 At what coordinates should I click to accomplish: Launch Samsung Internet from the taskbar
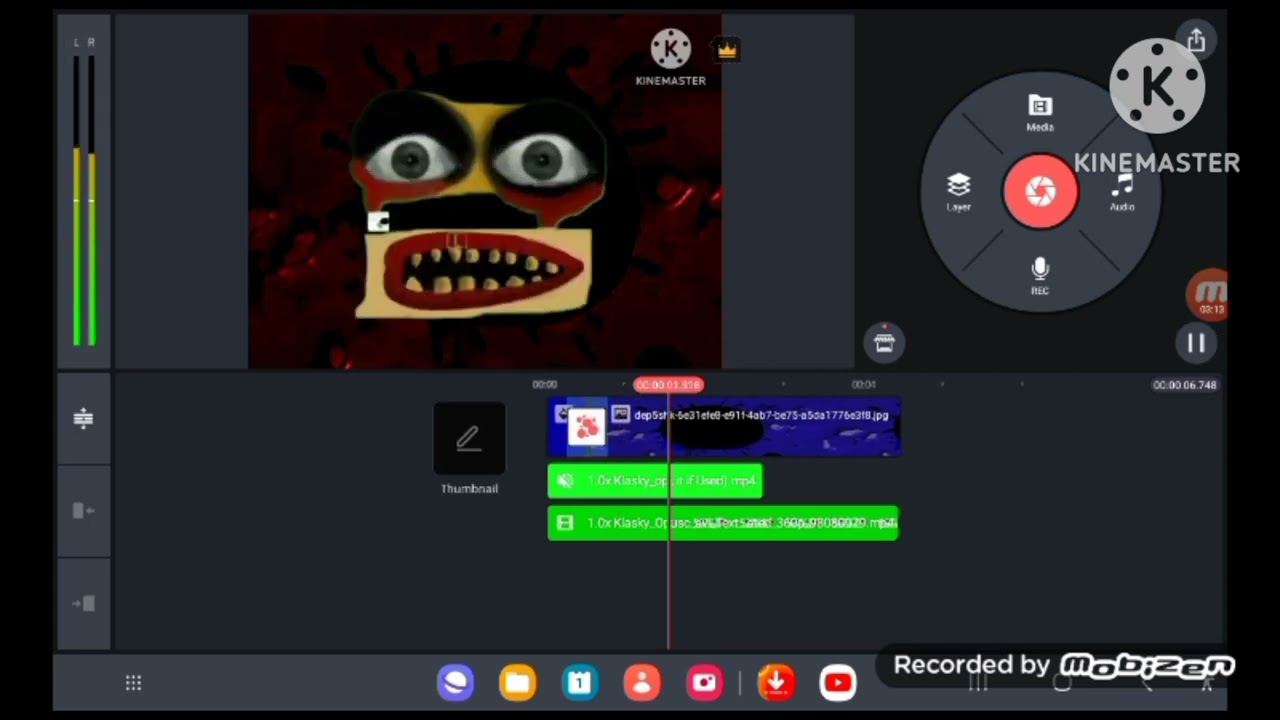click(x=455, y=683)
